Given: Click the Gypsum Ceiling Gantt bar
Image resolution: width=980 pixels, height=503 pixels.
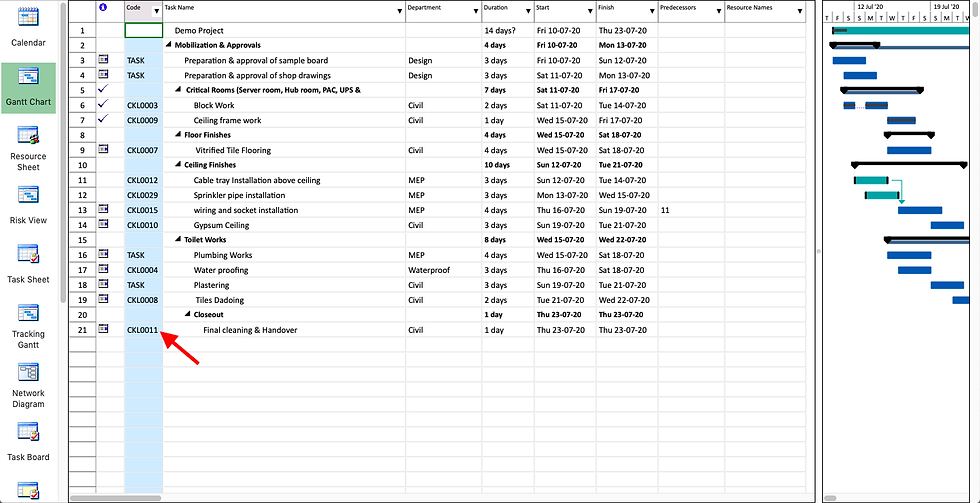Looking at the screenshot, I should (x=946, y=225).
